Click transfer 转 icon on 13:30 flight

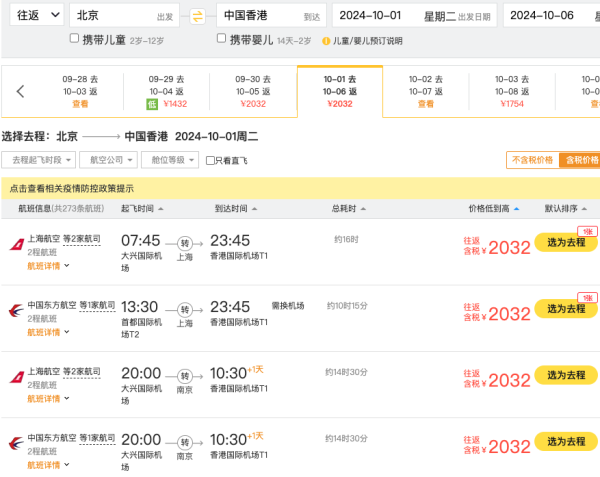click(x=185, y=310)
